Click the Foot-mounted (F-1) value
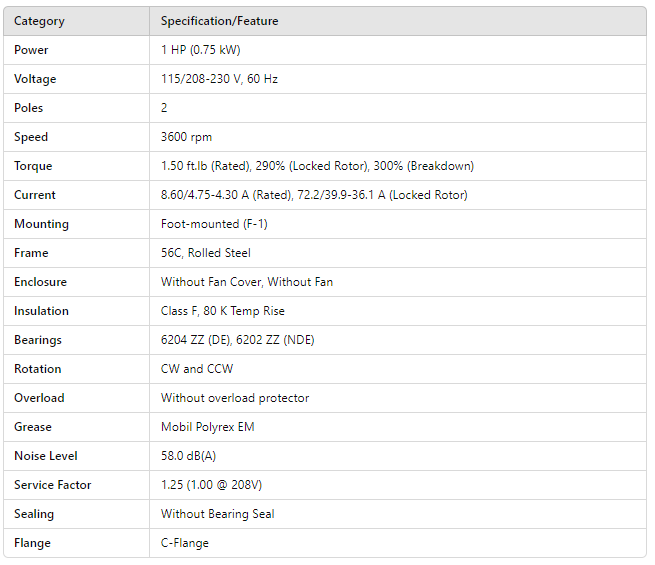This screenshot has width=655, height=565. [x=214, y=224]
